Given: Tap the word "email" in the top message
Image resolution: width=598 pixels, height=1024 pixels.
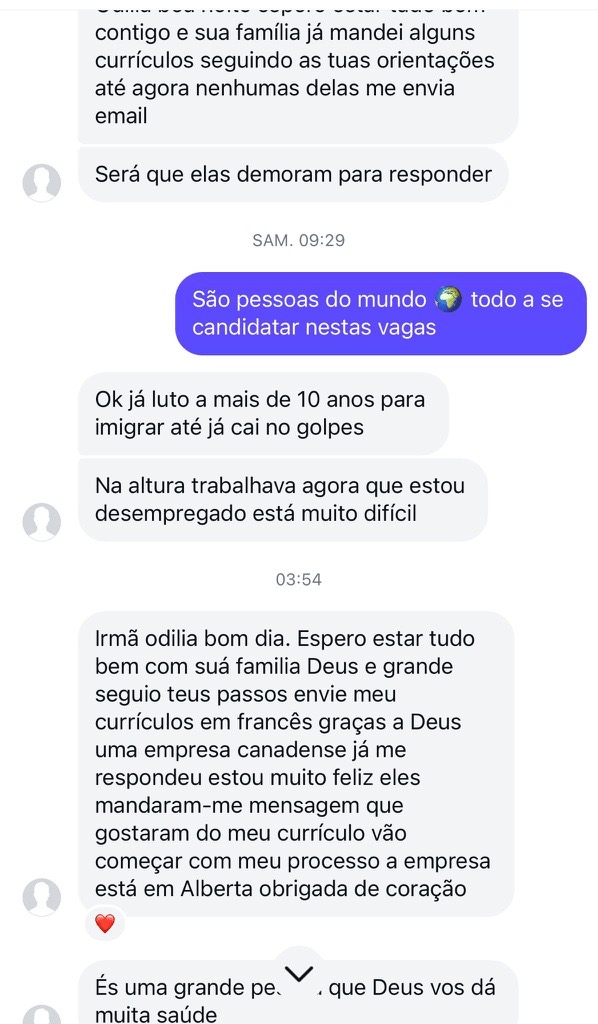Looking at the screenshot, I should pos(121,116).
